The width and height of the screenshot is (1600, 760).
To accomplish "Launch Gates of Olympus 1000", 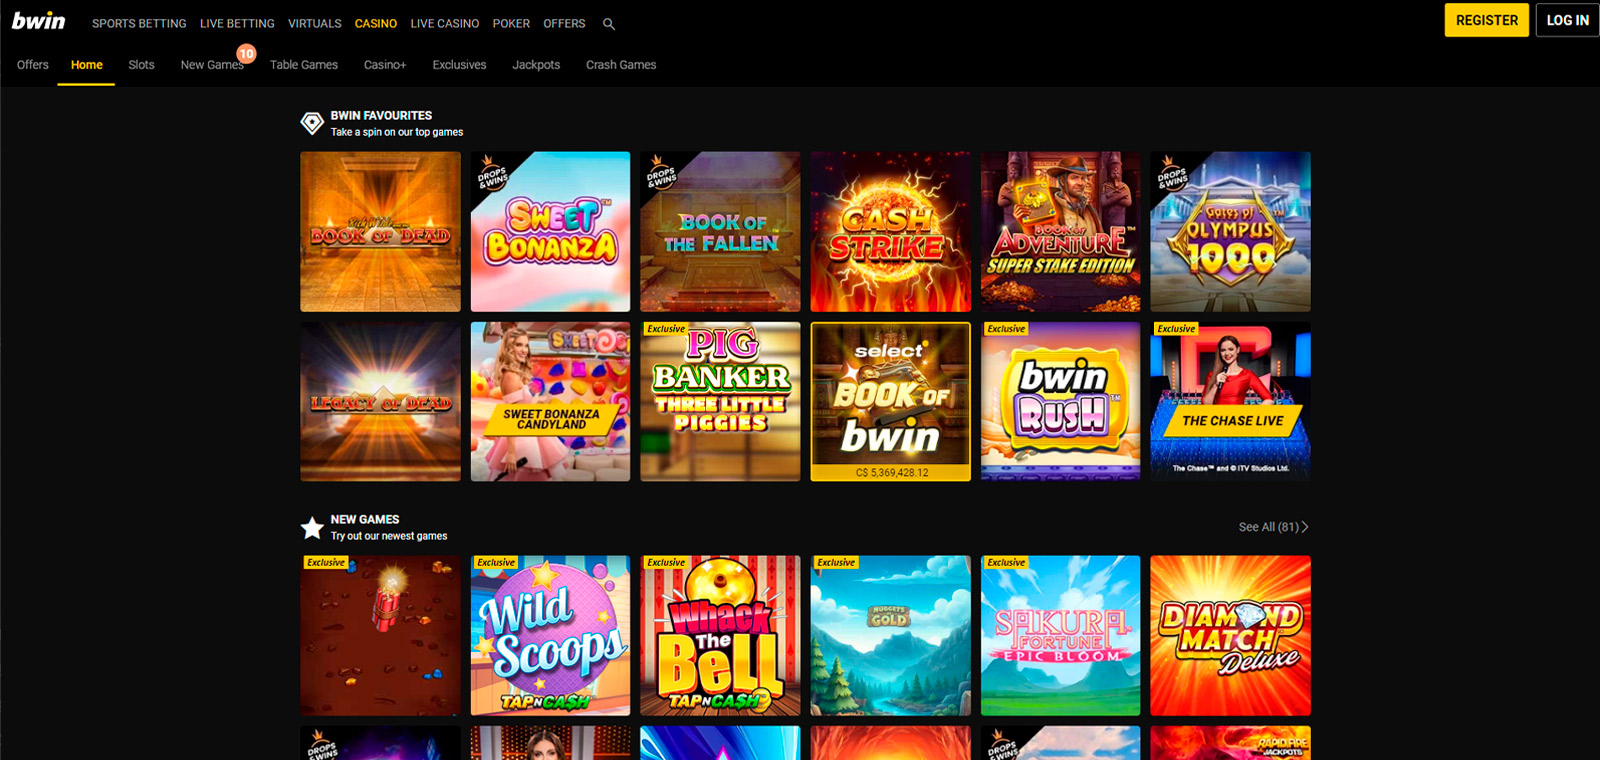I will point(1231,232).
